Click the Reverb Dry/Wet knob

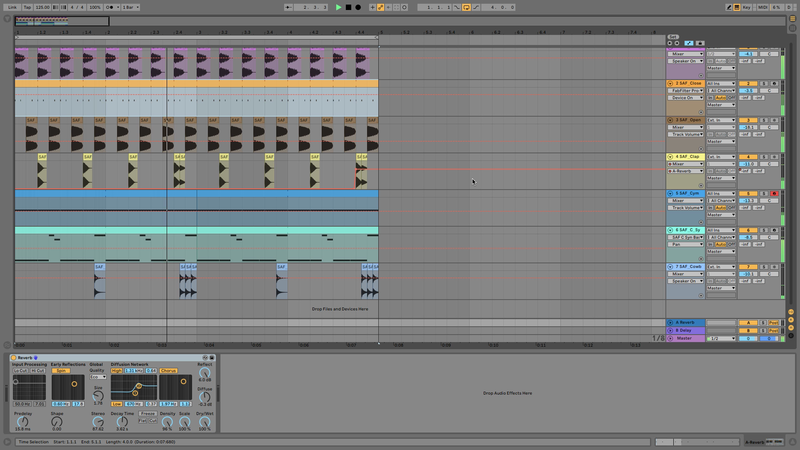[x=204, y=421]
